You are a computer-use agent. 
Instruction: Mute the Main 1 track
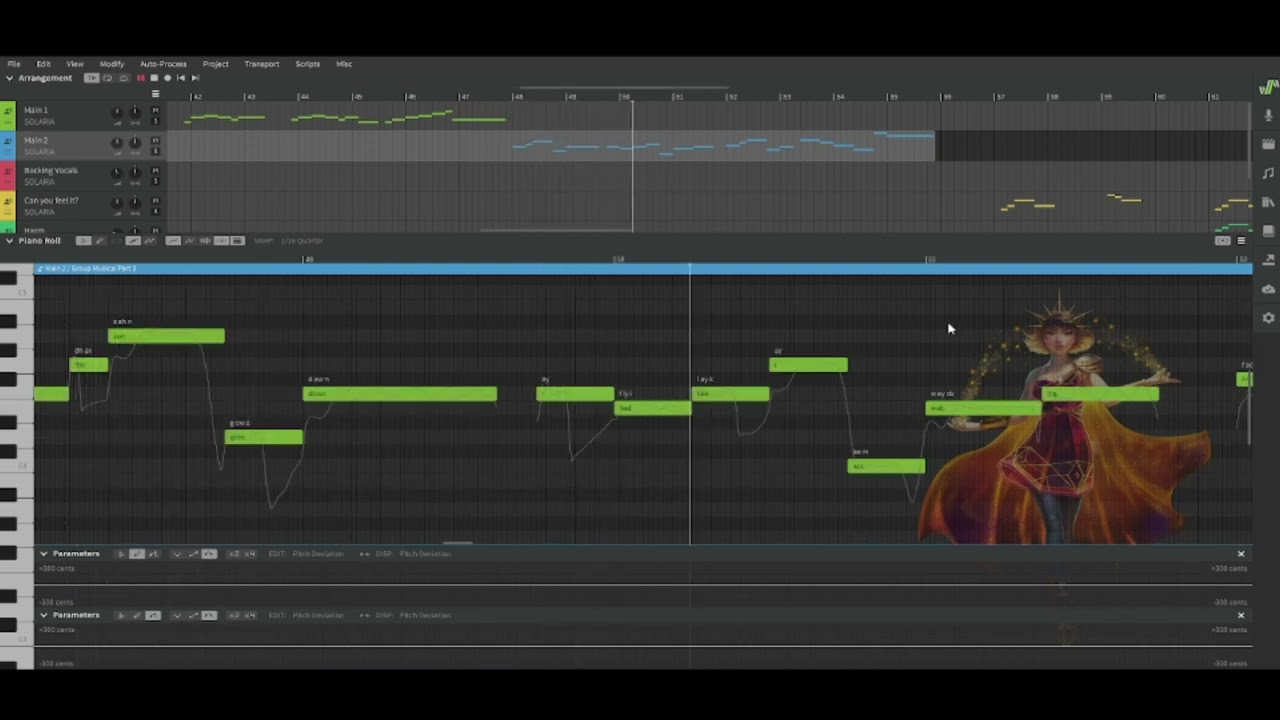coord(155,110)
